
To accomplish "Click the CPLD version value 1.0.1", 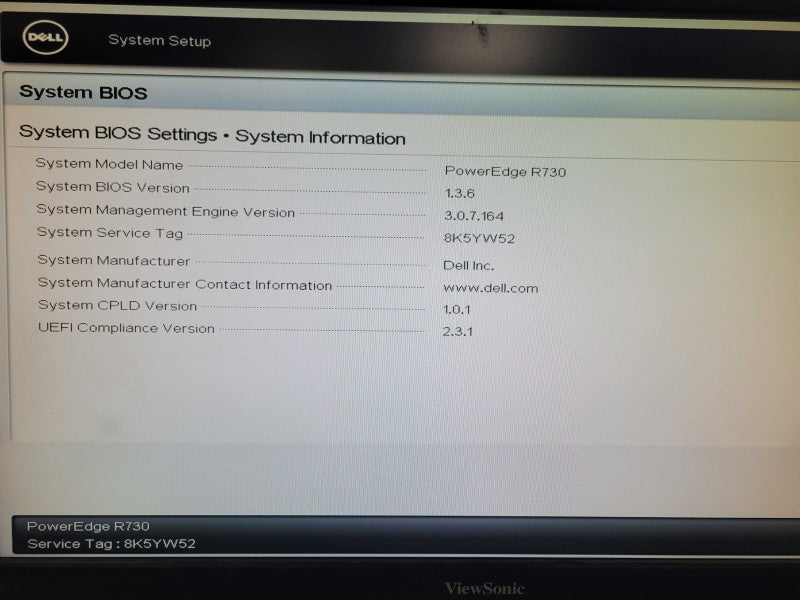I will [457, 309].
